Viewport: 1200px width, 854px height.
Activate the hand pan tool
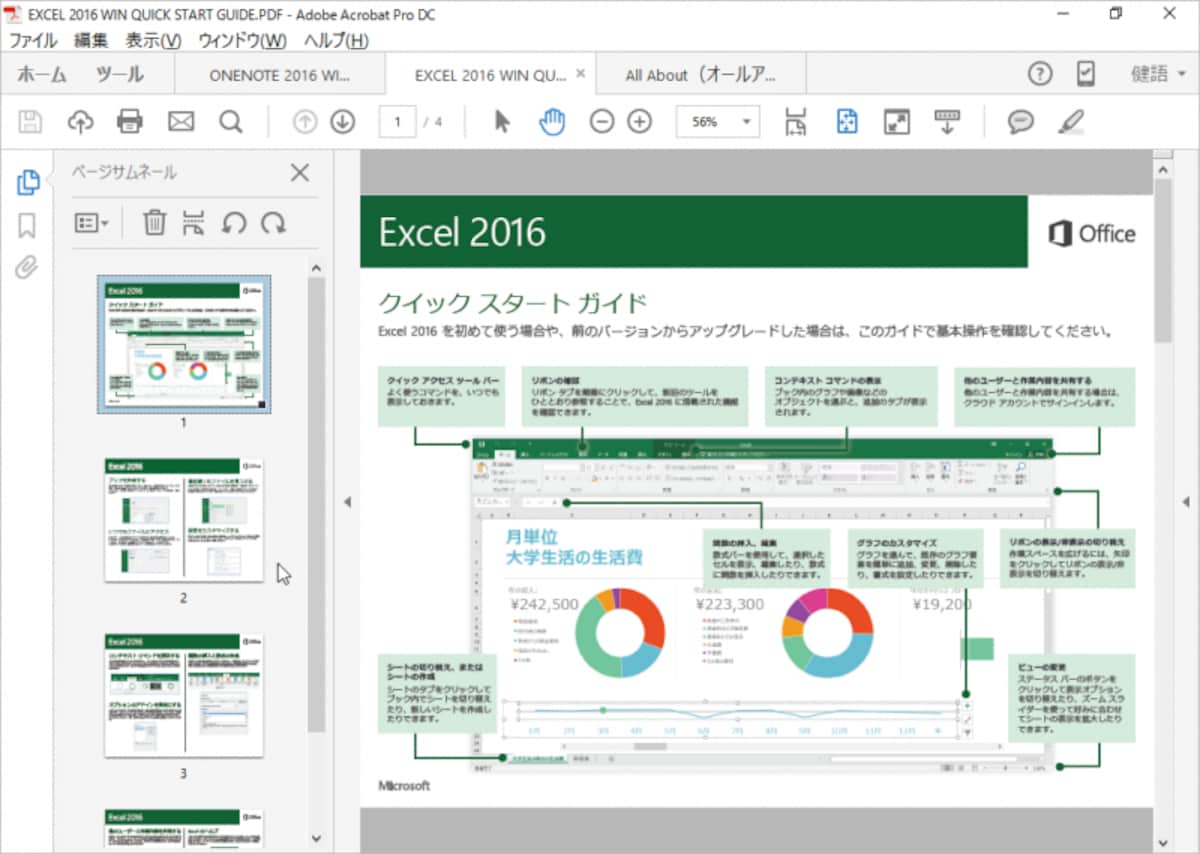[552, 122]
